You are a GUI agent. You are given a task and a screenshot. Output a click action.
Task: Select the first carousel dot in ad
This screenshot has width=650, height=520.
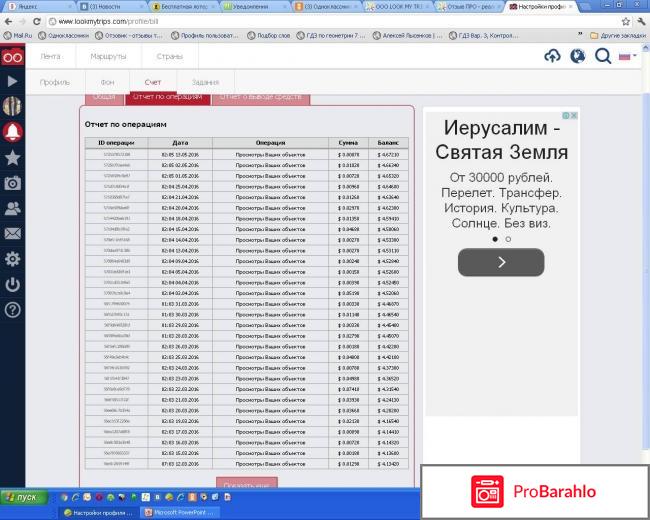495,239
